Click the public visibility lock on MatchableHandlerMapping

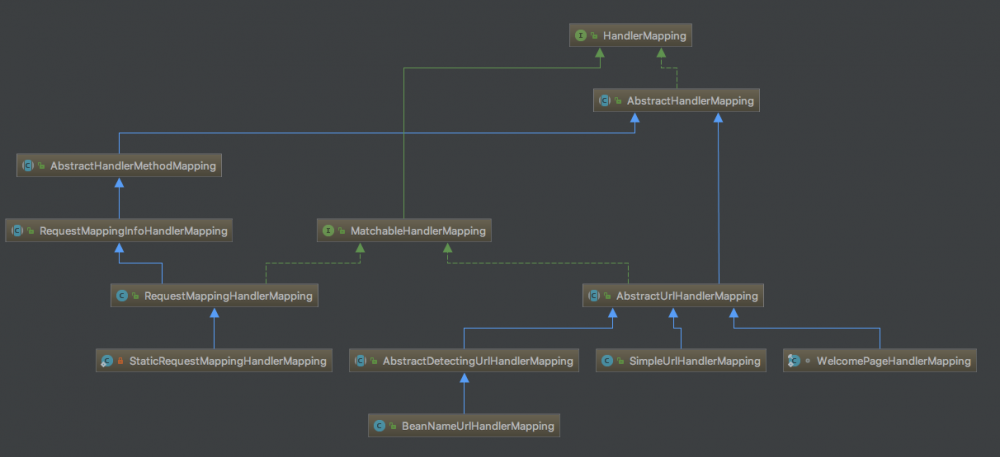[x=342, y=231]
